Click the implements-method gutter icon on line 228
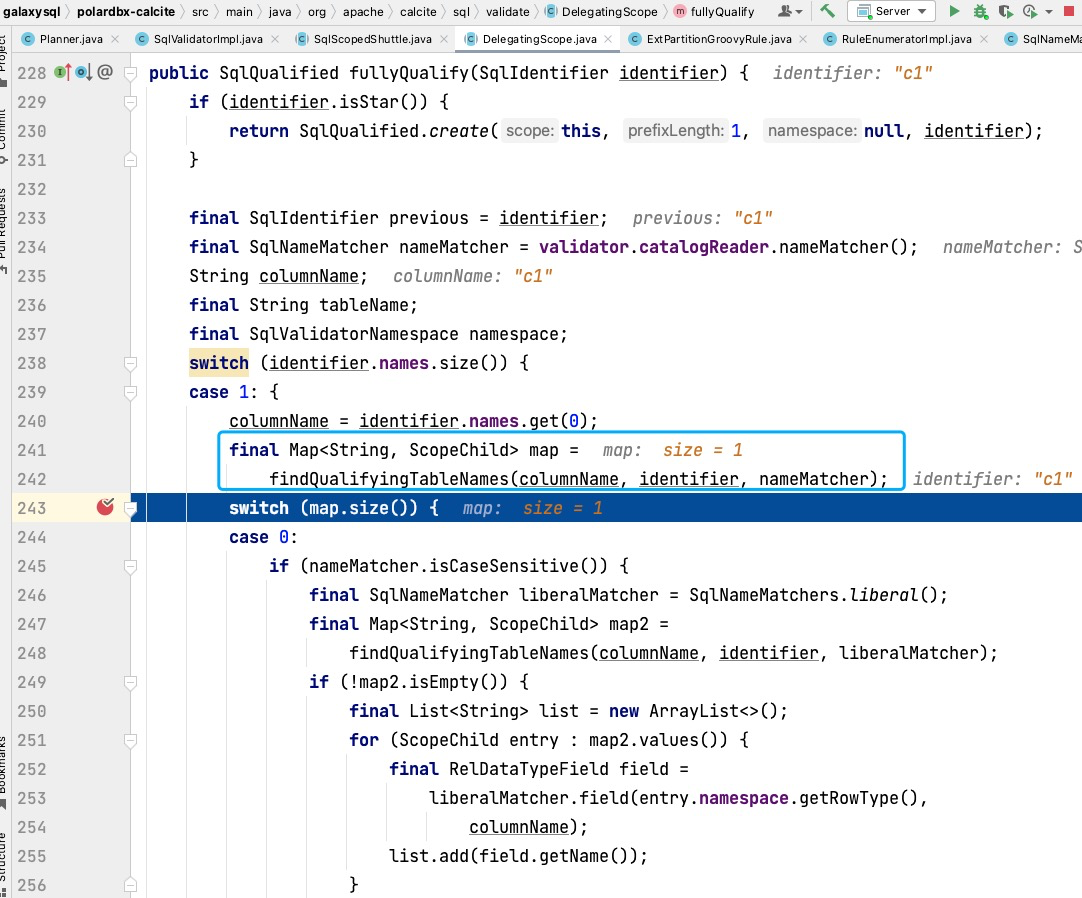The width and height of the screenshot is (1082, 898). pyautogui.click(x=63, y=71)
